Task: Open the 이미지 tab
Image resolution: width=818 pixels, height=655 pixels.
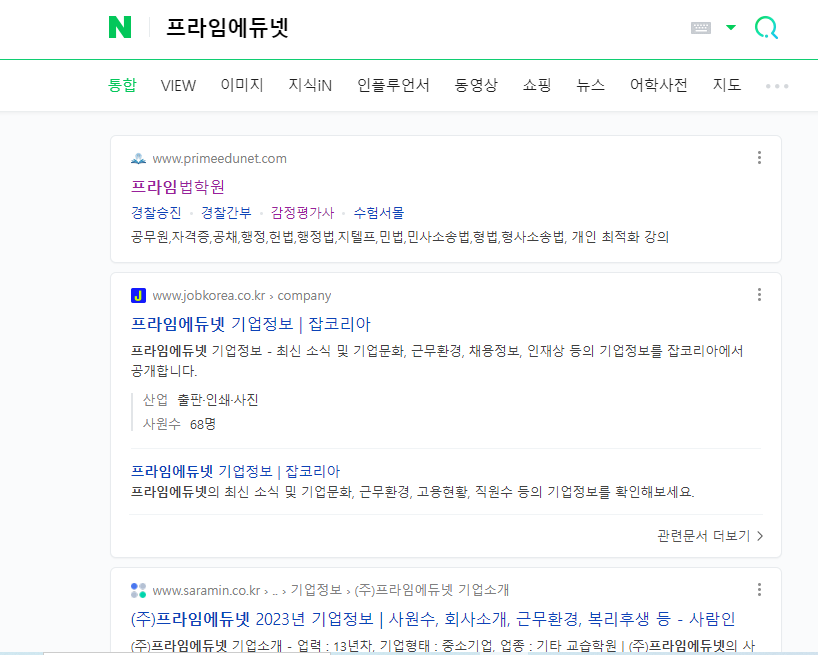Action: coord(242,85)
